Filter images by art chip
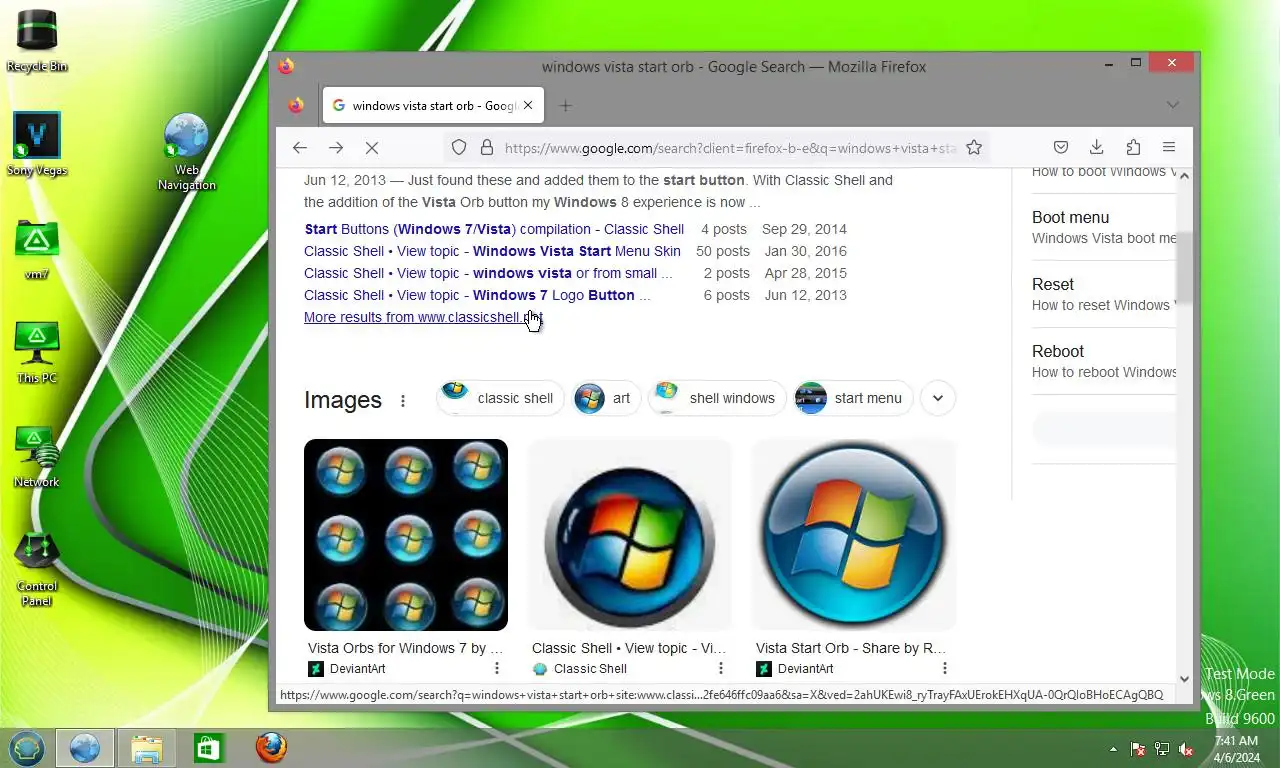The image size is (1280, 768). click(607, 398)
